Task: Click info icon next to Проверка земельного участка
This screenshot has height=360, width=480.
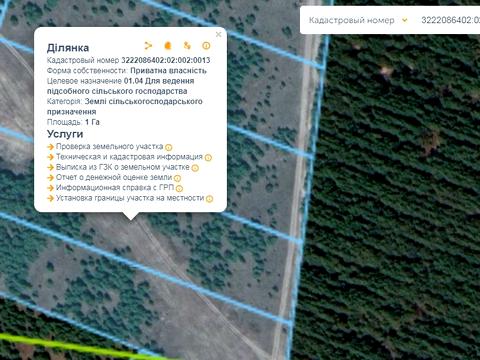Action: click(x=169, y=147)
